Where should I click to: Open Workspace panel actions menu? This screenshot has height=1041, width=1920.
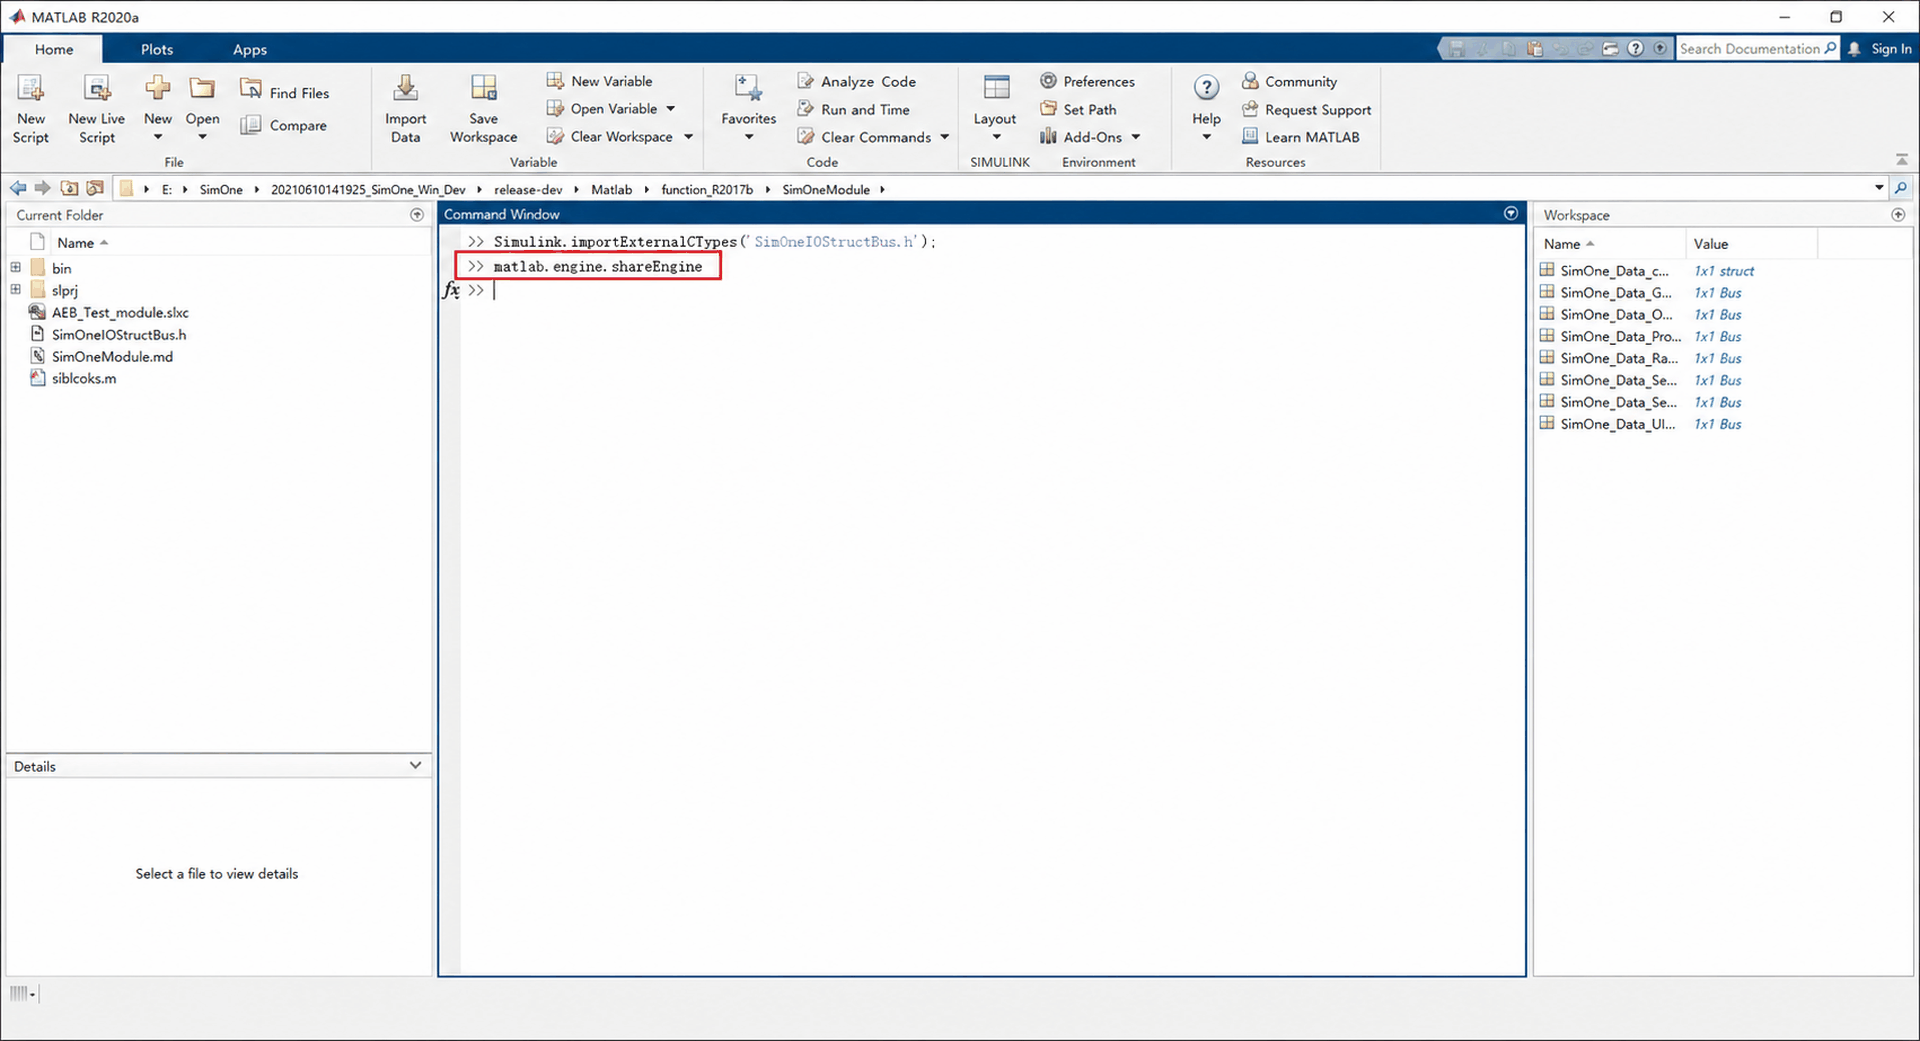pyautogui.click(x=1898, y=214)
